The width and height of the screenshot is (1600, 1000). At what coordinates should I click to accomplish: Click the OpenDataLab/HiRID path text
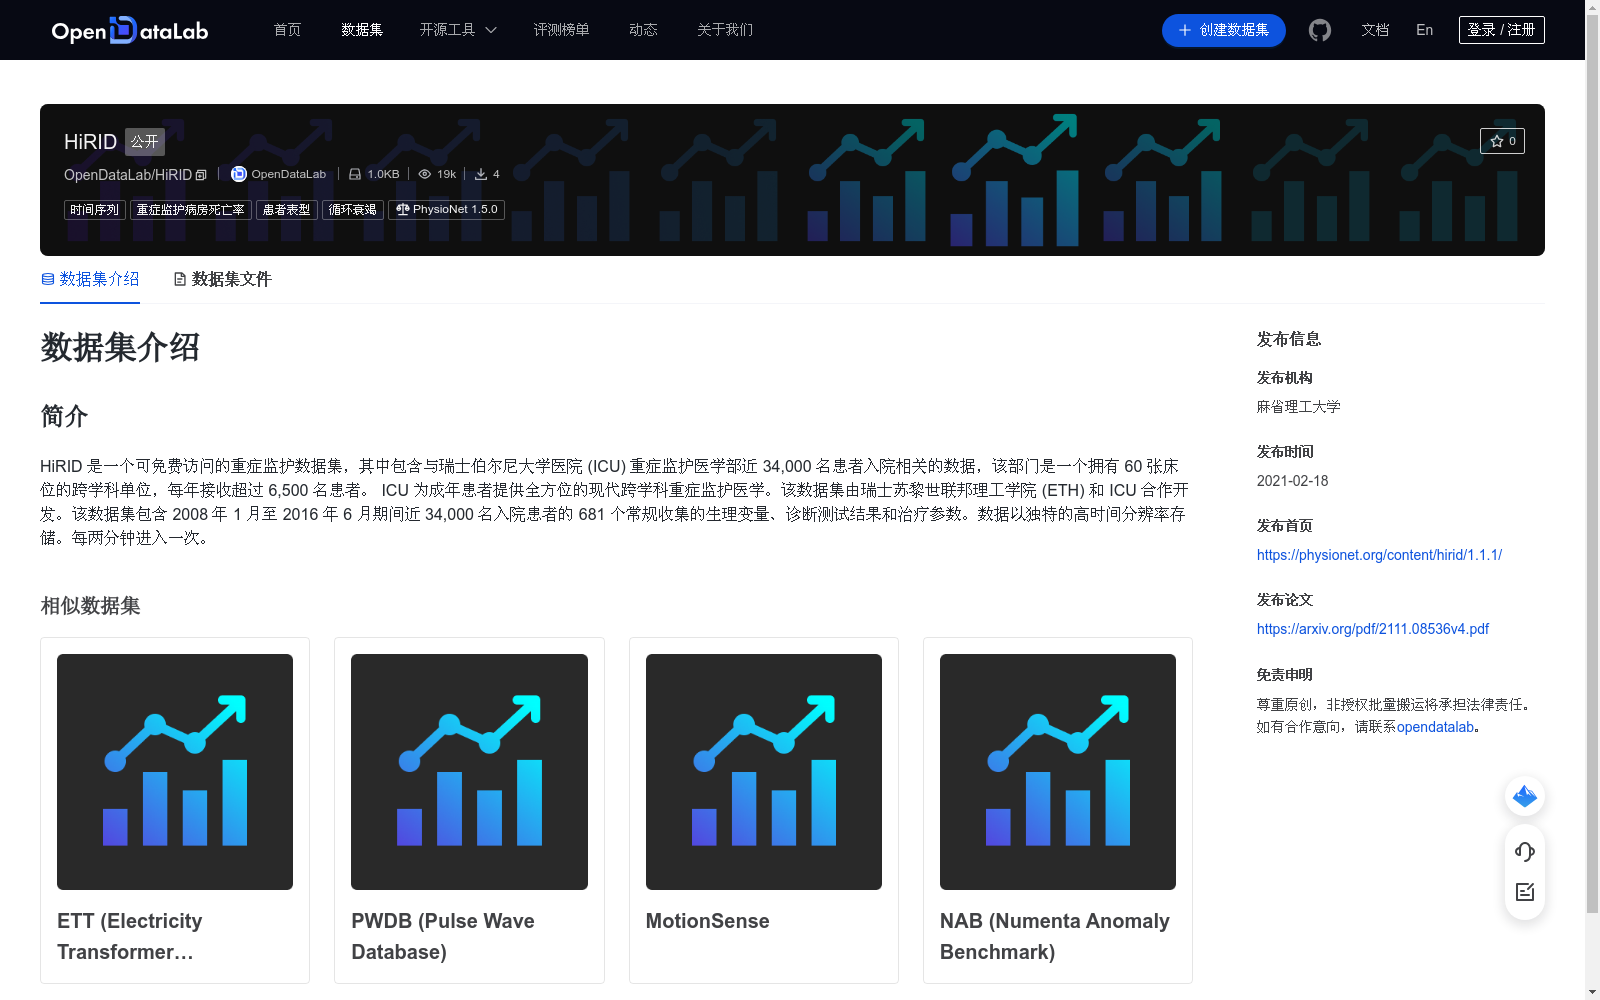pos(128,175)
